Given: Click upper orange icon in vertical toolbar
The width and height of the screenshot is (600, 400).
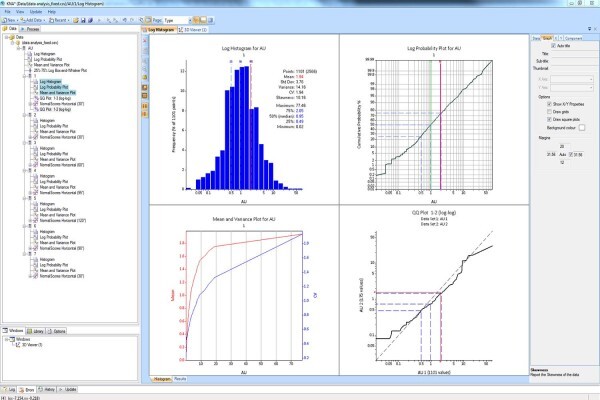Looking at the screenshot, I should [x=145, y=106].
